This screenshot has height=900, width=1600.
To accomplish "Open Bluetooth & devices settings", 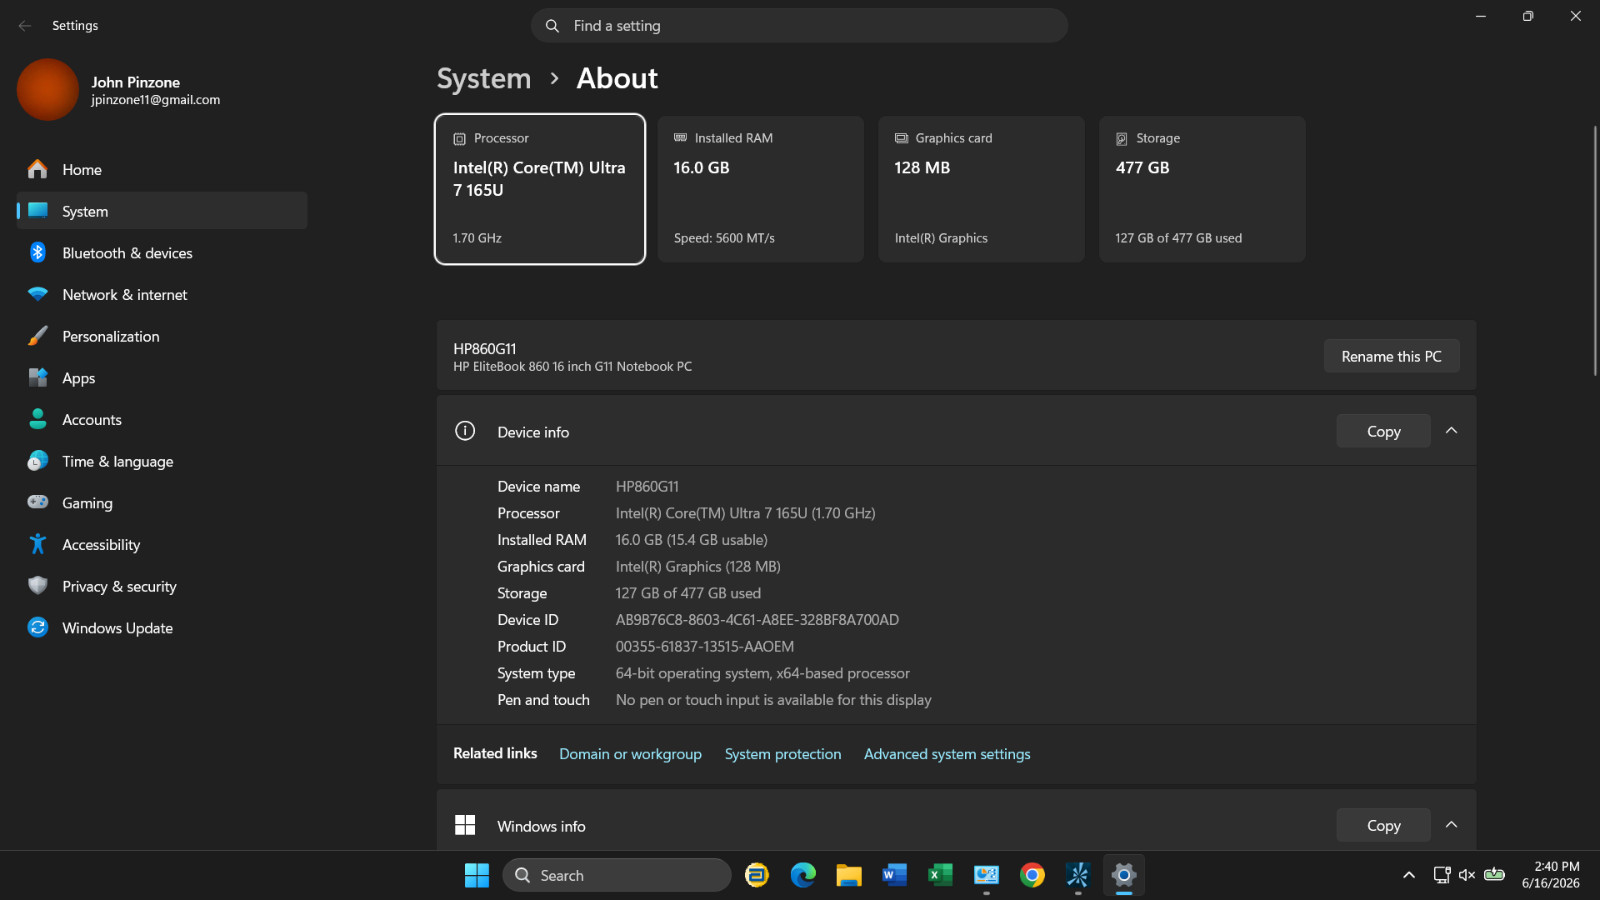I will [x=162, y=253].
